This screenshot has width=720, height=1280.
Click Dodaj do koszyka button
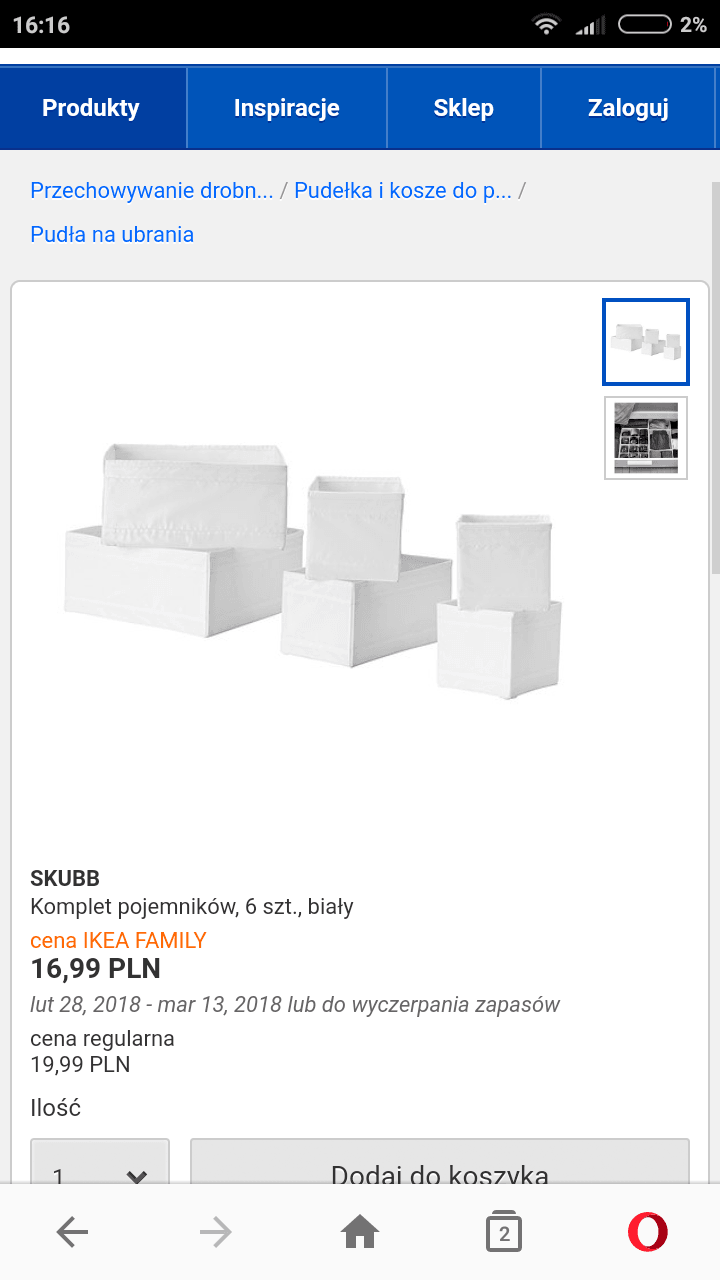pyautogui.click(x=440, y=1162)
